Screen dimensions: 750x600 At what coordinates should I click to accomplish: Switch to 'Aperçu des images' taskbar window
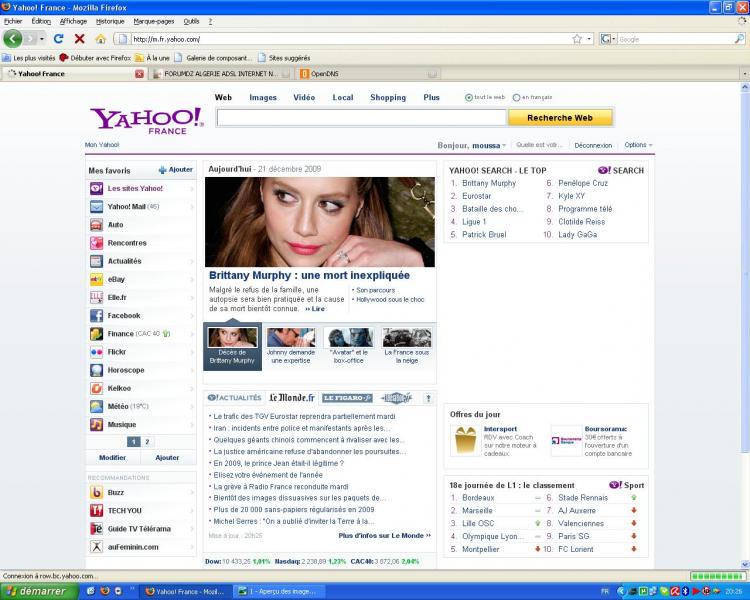point(280,591)
